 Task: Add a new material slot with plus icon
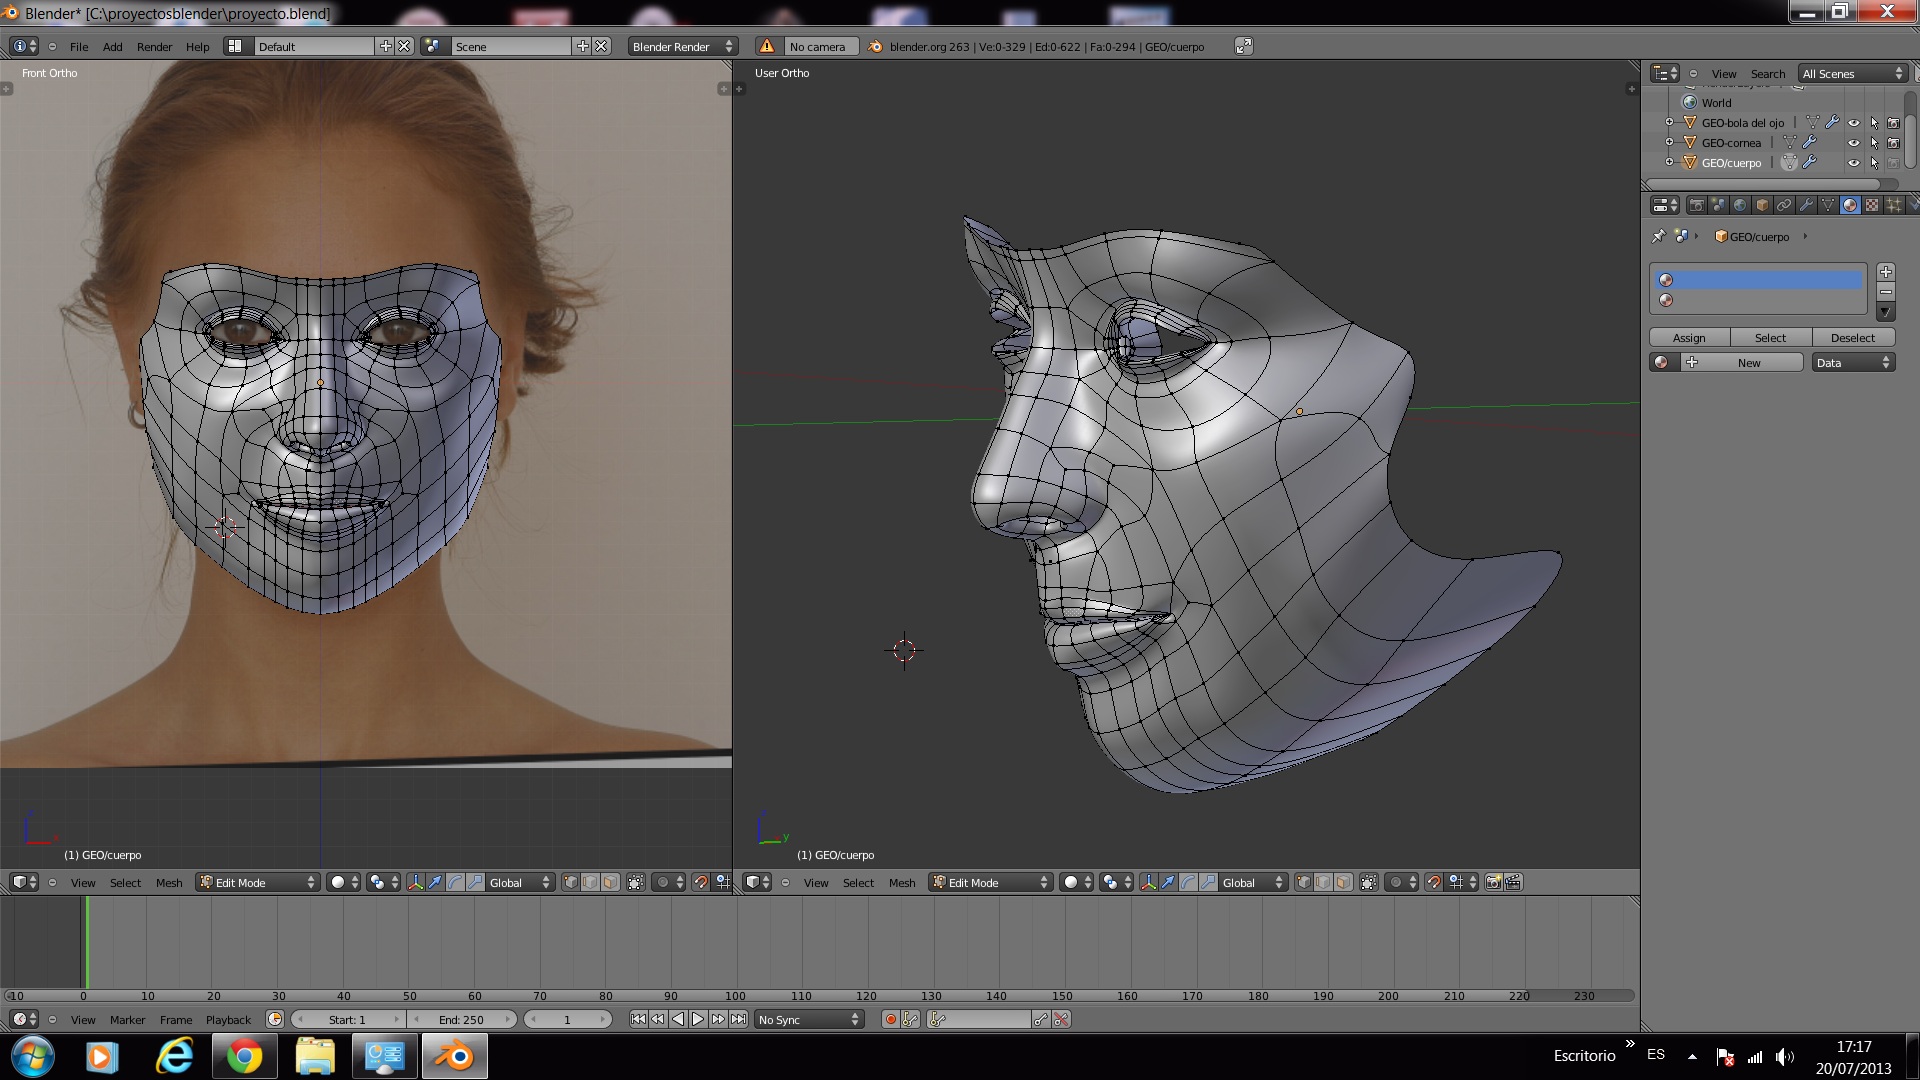[x=1885, y=272]
